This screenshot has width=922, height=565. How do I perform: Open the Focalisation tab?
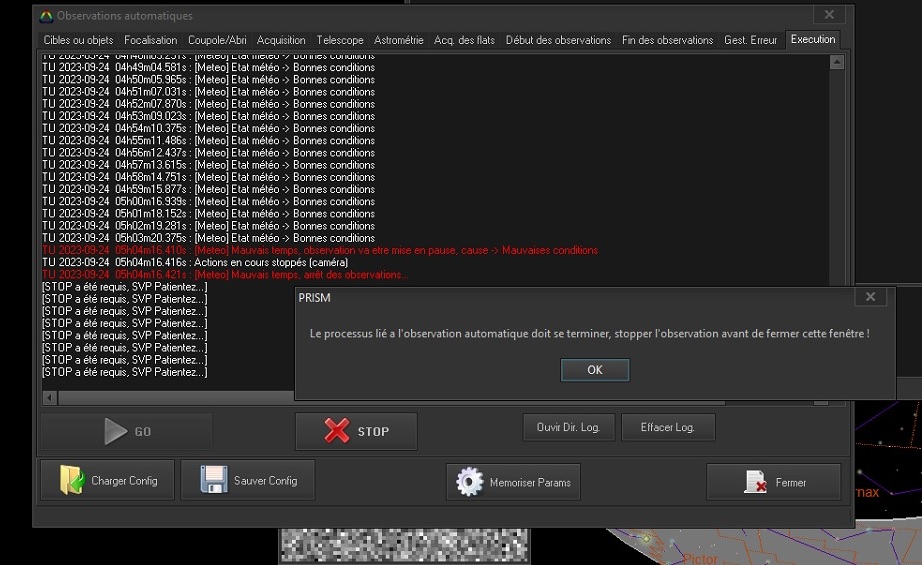[151, 40]
